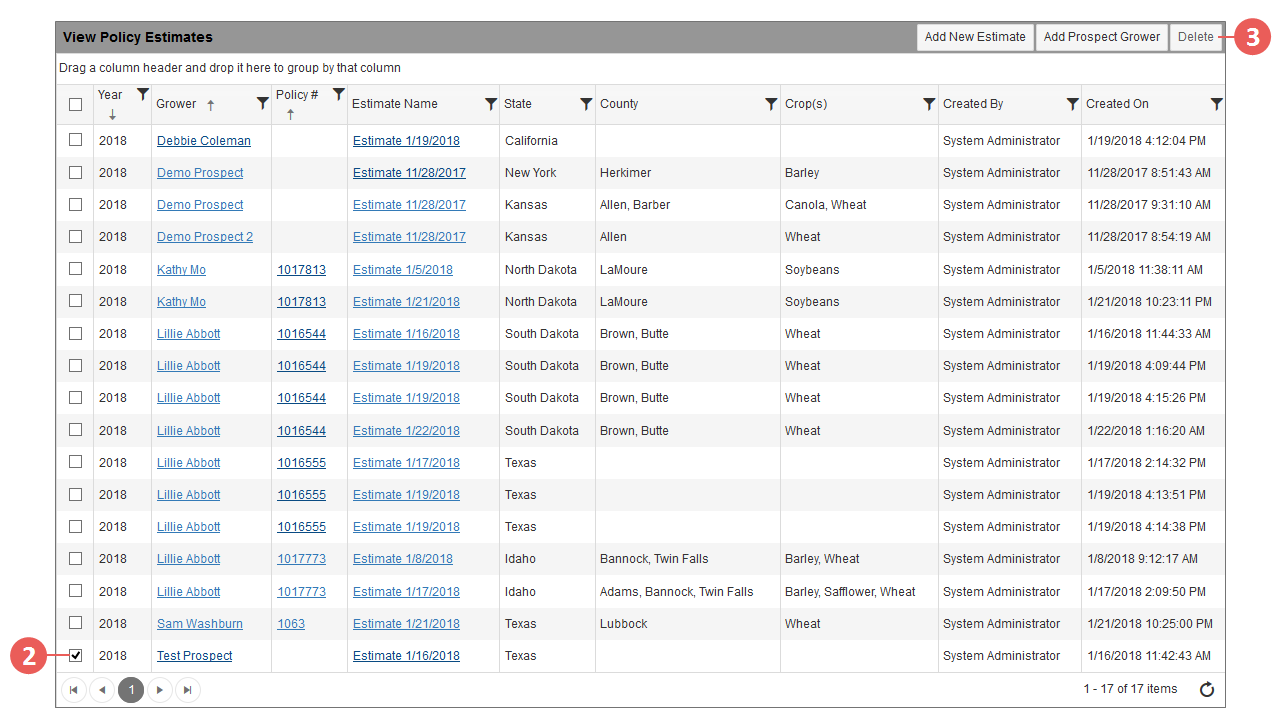The height and width of the screenshot is (708, 1282).
Task: Click the group-by drop area hint text
Action: (x=230, y=68)
